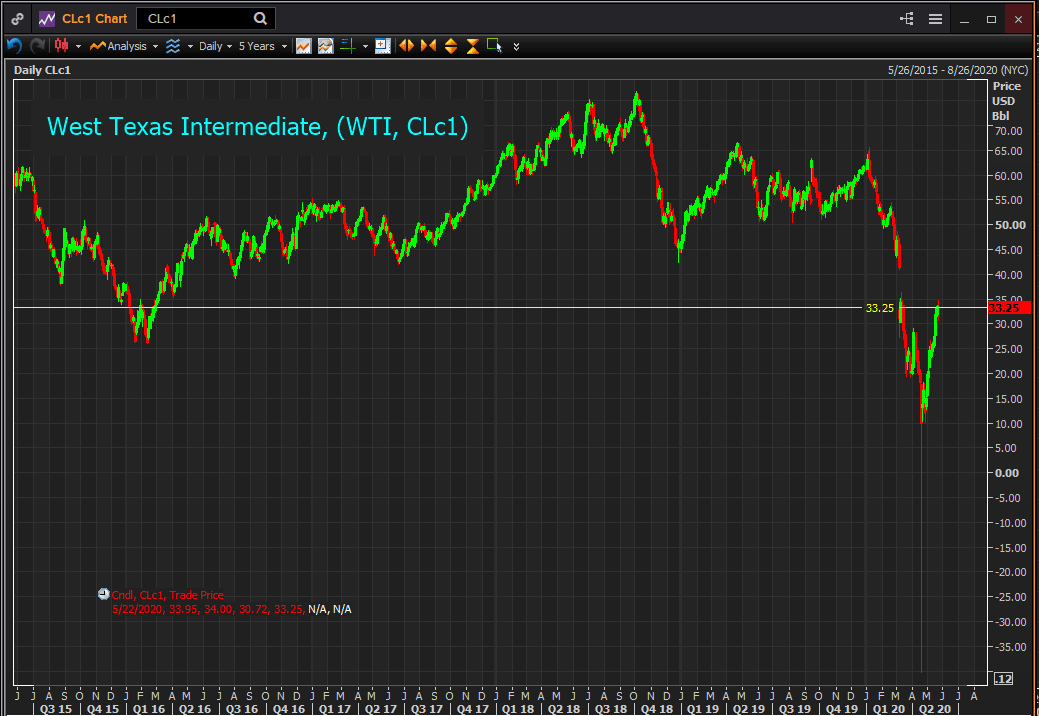
Task: Click the red candlestick chart type icon
Action: 62,46
